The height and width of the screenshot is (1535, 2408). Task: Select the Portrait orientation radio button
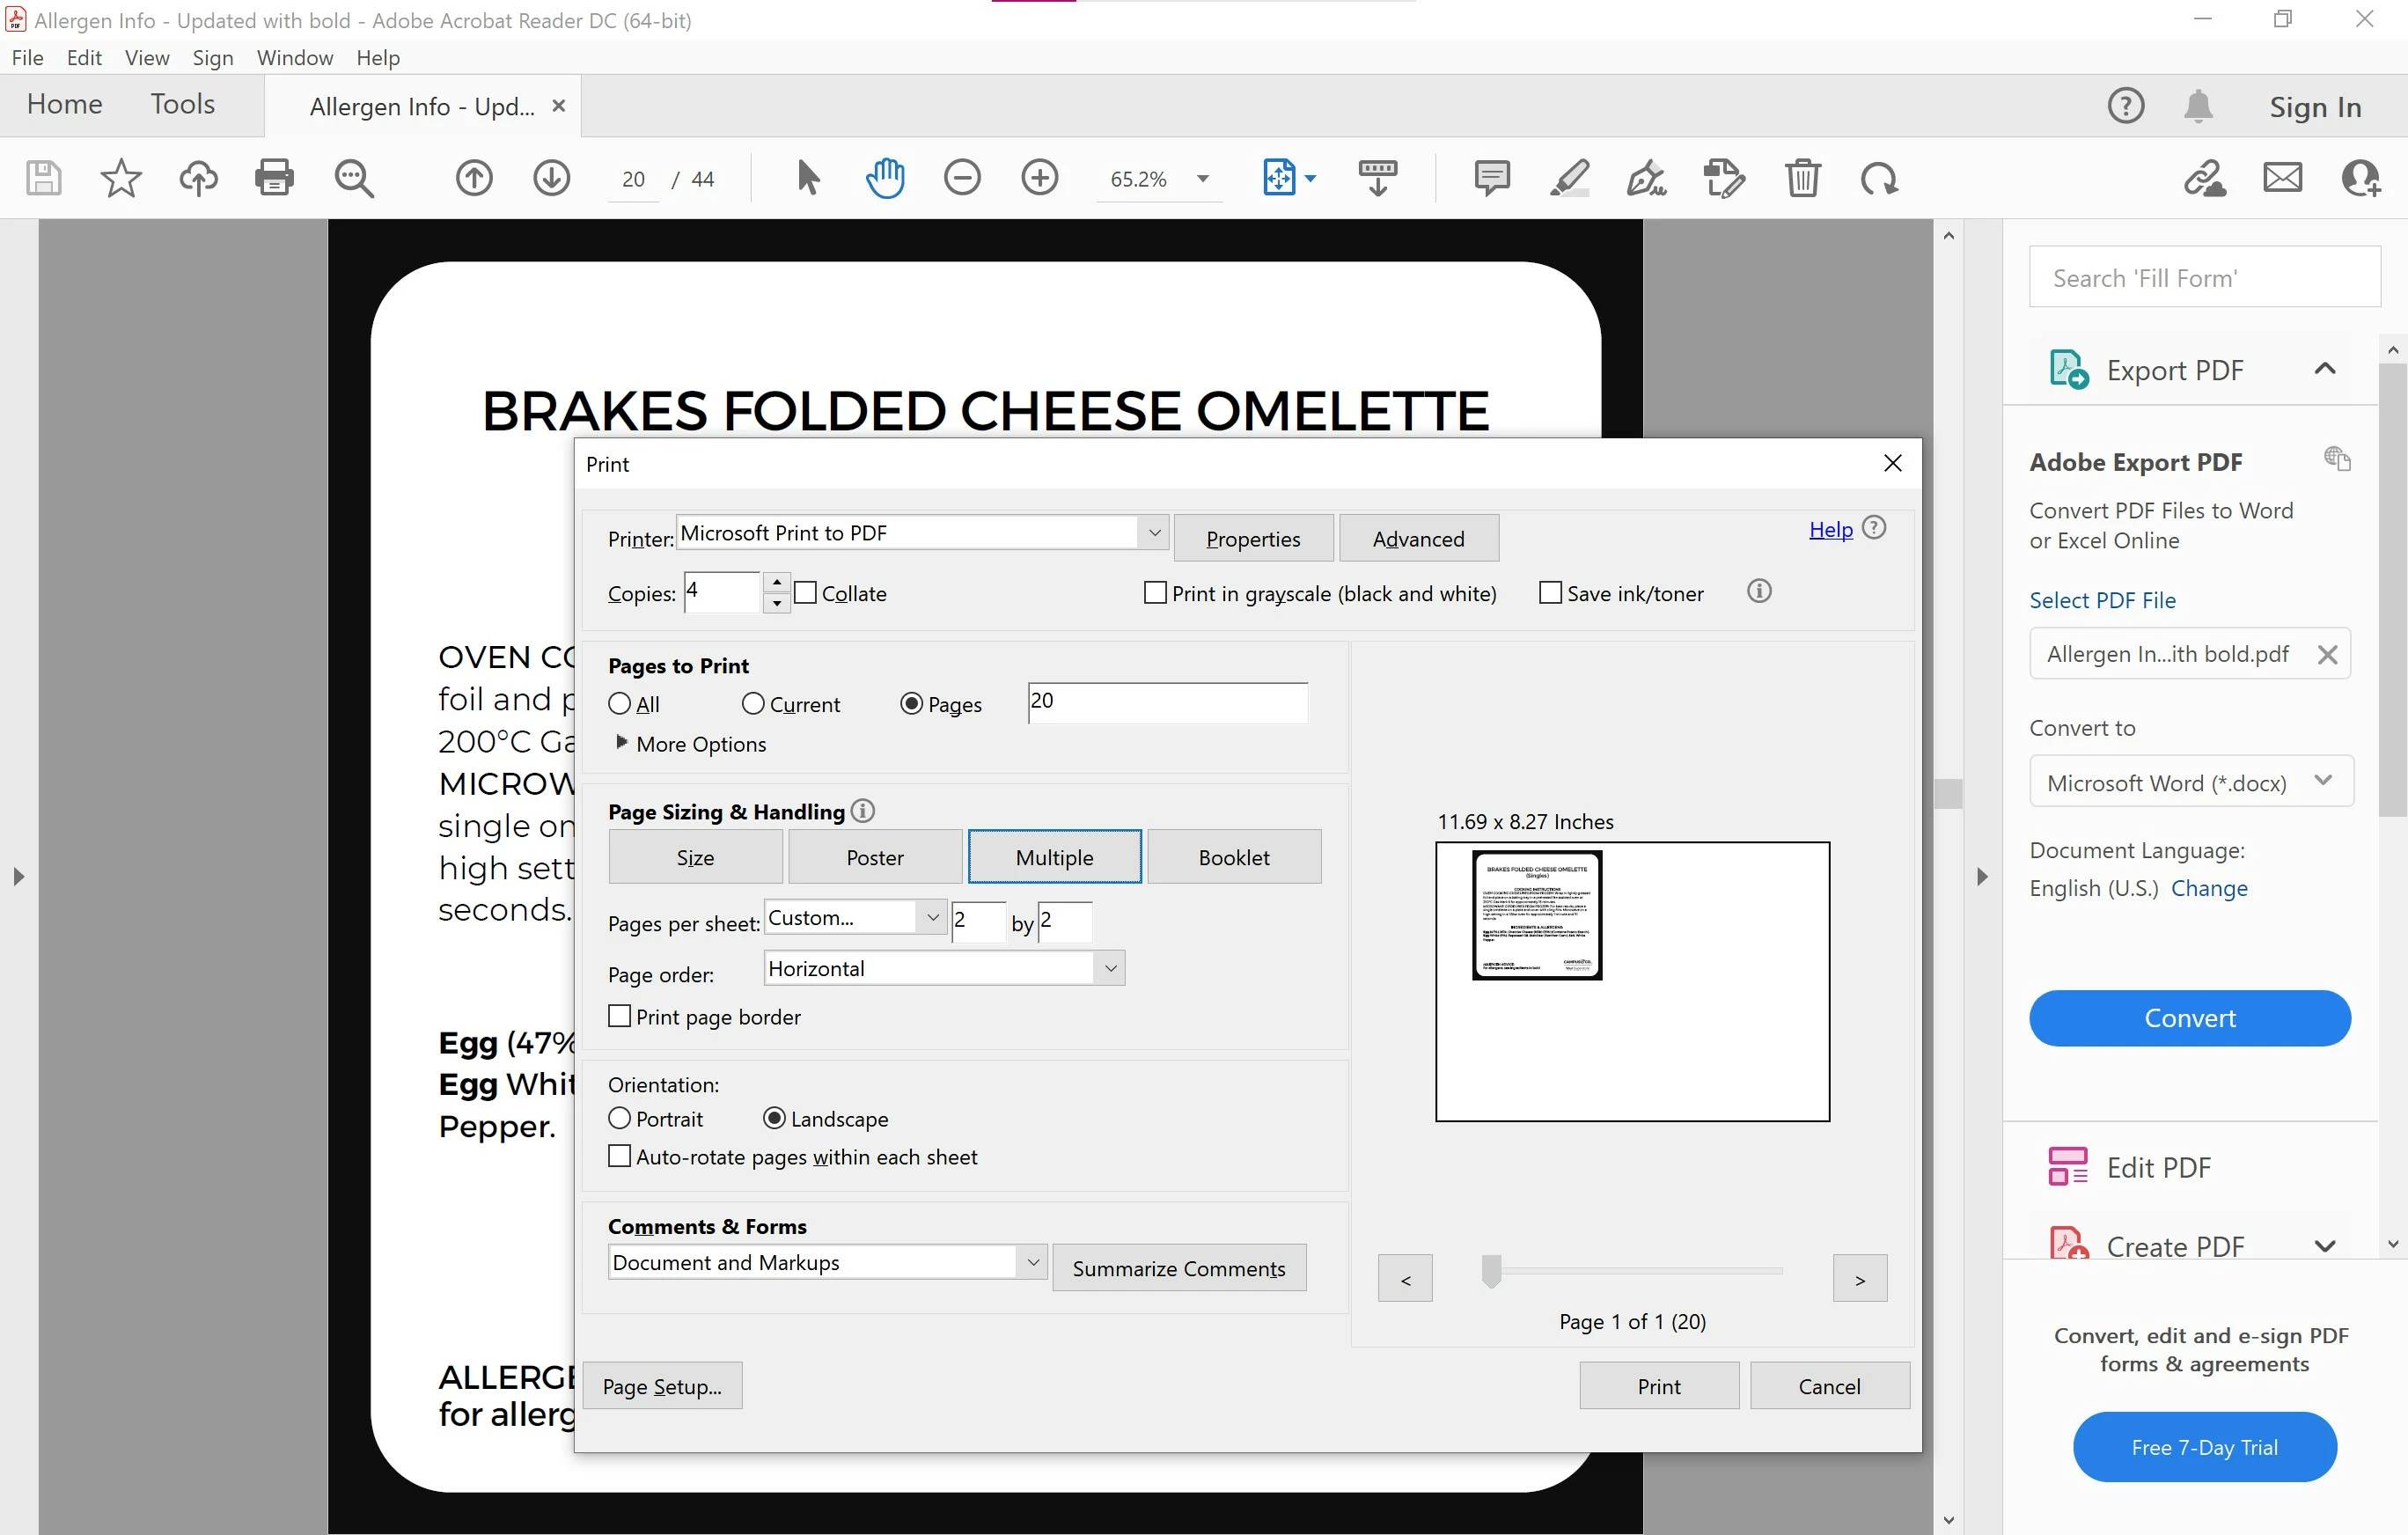click(x=620, y=1118)
